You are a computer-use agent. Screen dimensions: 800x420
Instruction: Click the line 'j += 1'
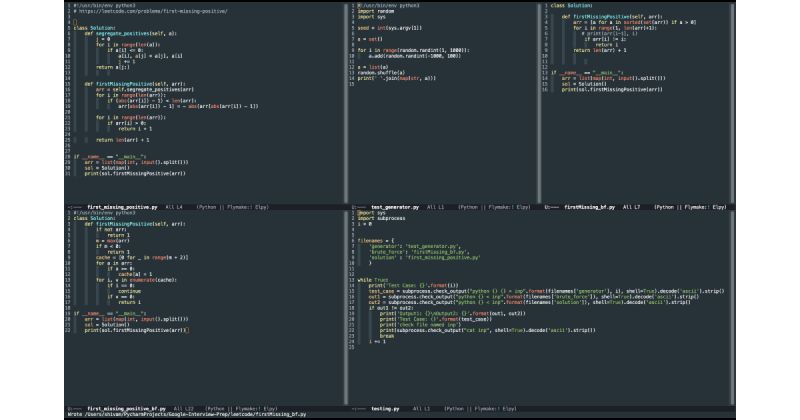click(127, 62)
